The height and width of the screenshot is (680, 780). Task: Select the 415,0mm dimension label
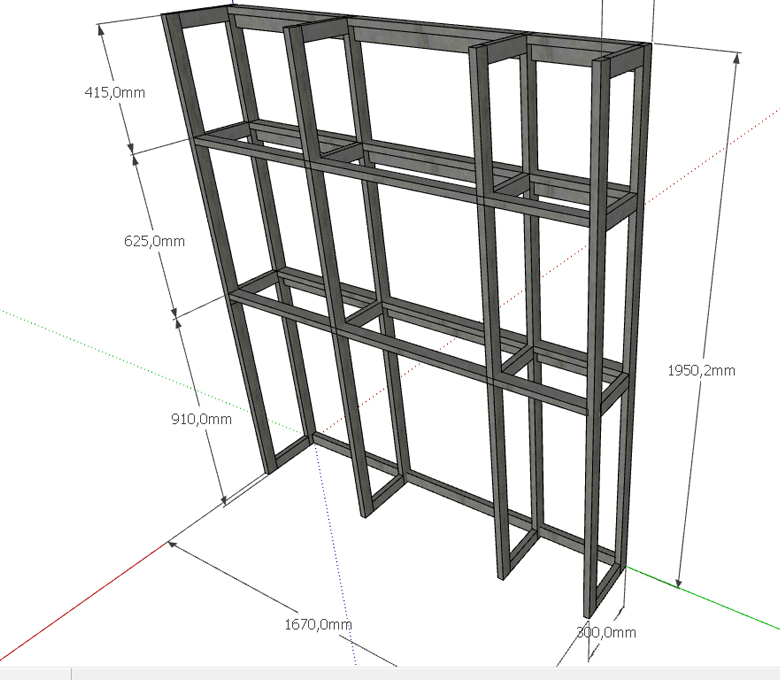tap(115, 93)
